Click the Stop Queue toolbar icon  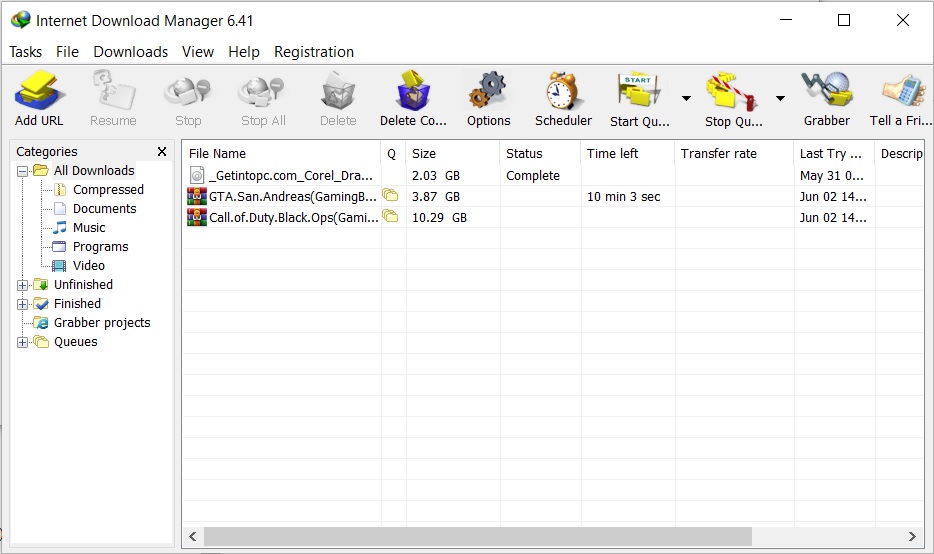coord(733,91)
